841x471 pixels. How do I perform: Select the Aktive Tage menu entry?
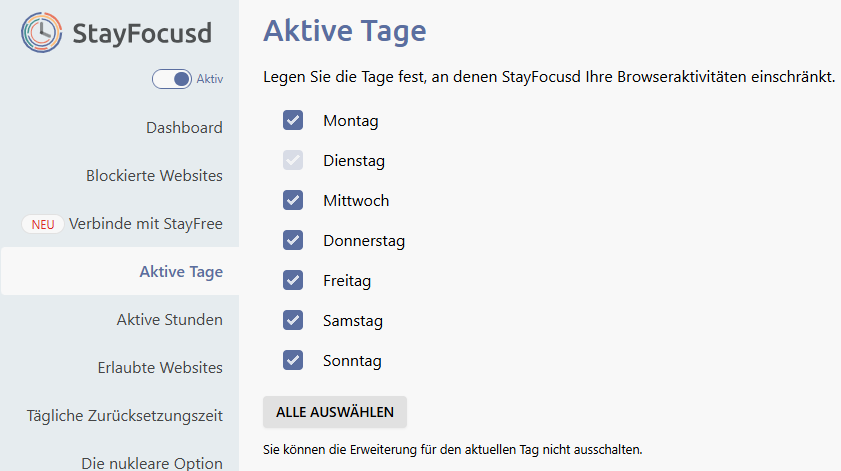point(181,272)
